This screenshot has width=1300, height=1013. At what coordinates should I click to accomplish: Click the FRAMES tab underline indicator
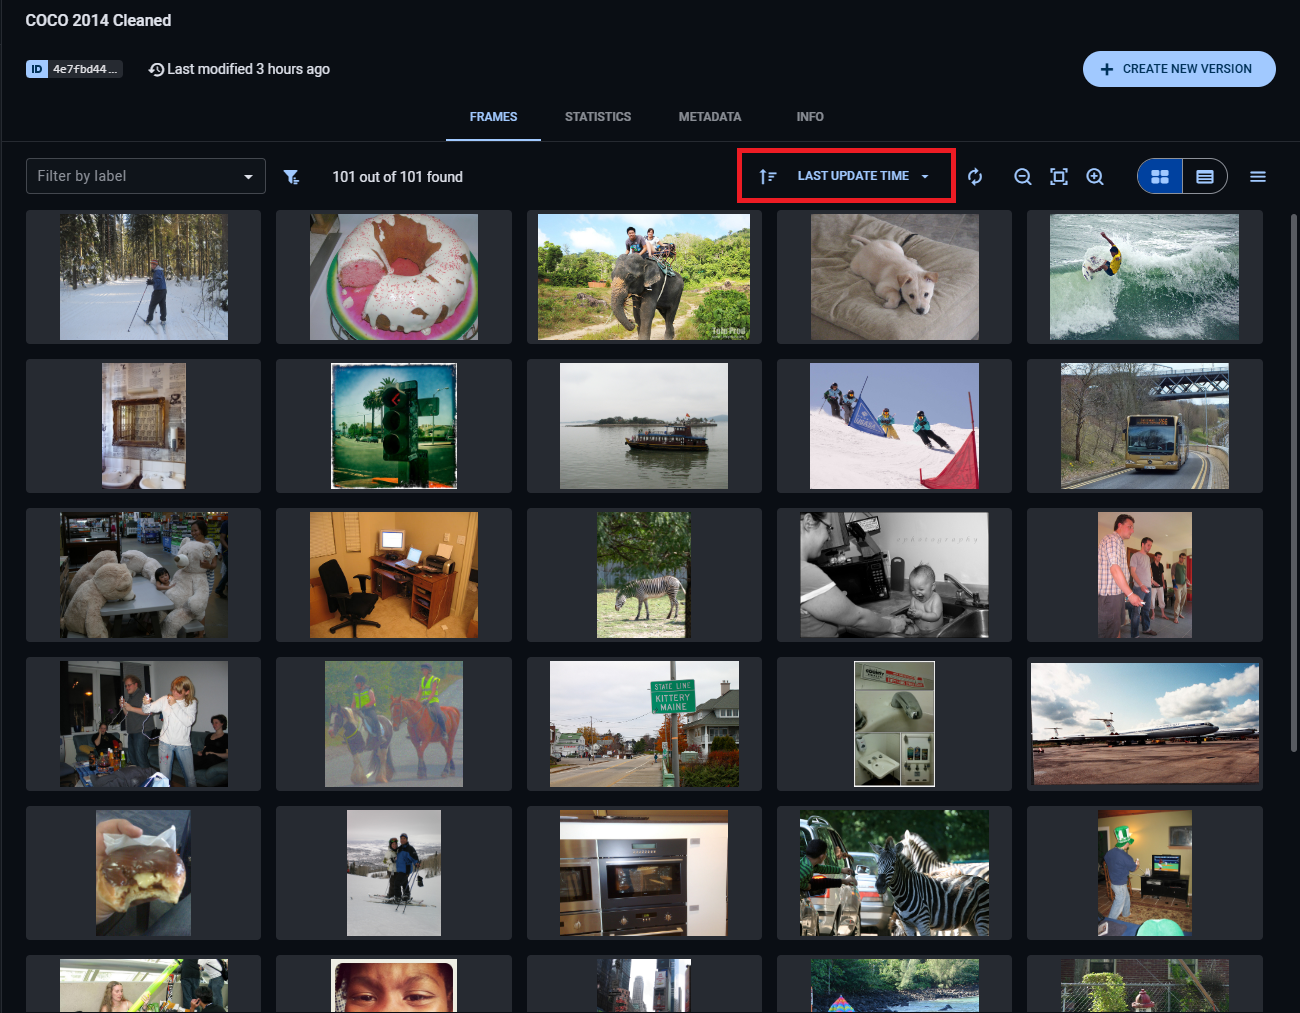493,141
